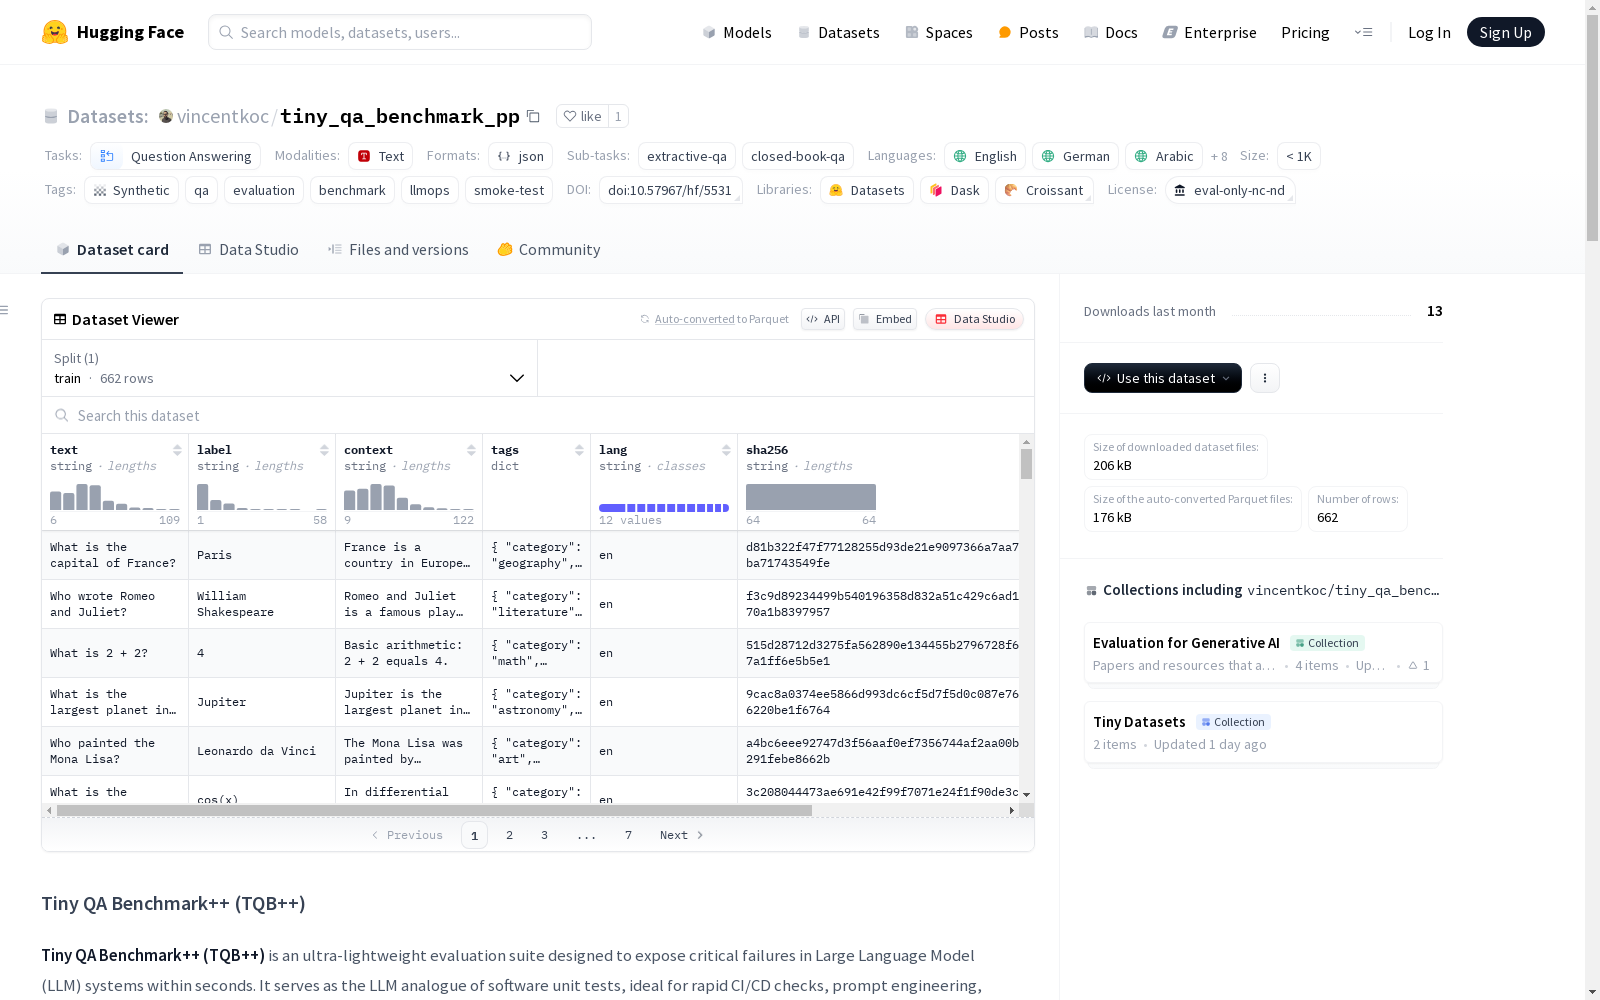Sort the label column
Viewport: 1600px width, 1000px height.
(x=324, y=450)
